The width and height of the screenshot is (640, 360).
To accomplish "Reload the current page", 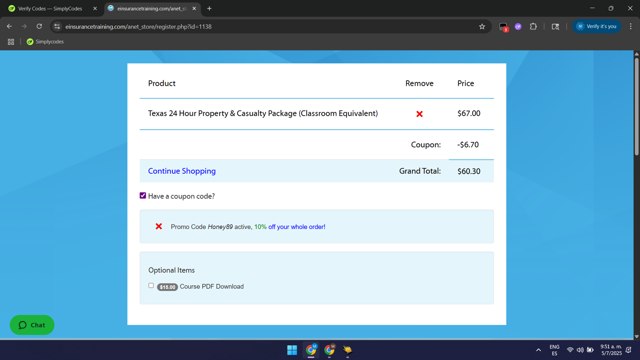I will click(39, 27).
